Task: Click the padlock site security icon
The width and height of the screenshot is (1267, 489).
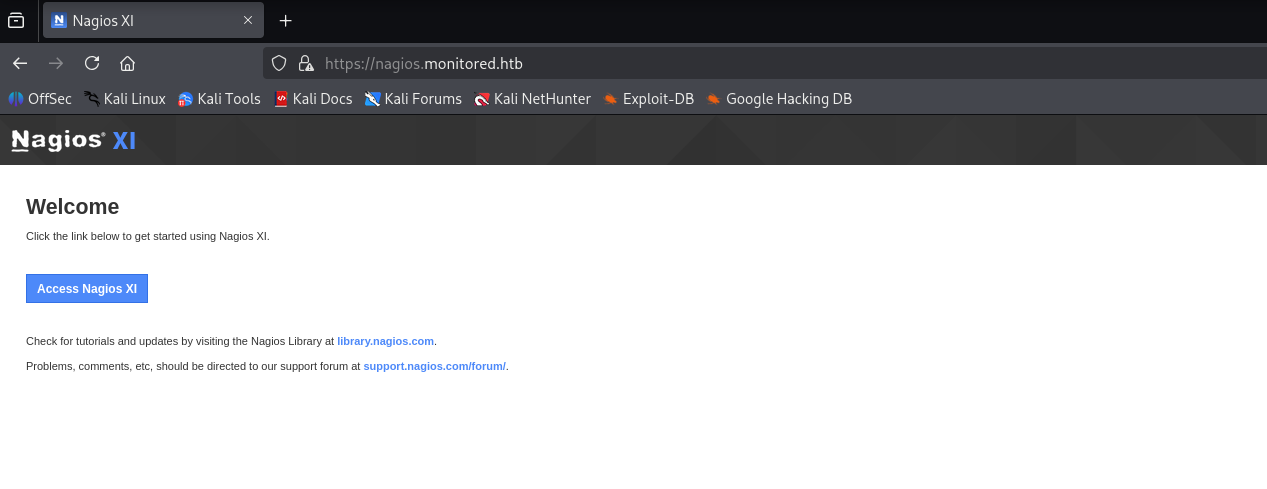Action: tap(306, 63)
